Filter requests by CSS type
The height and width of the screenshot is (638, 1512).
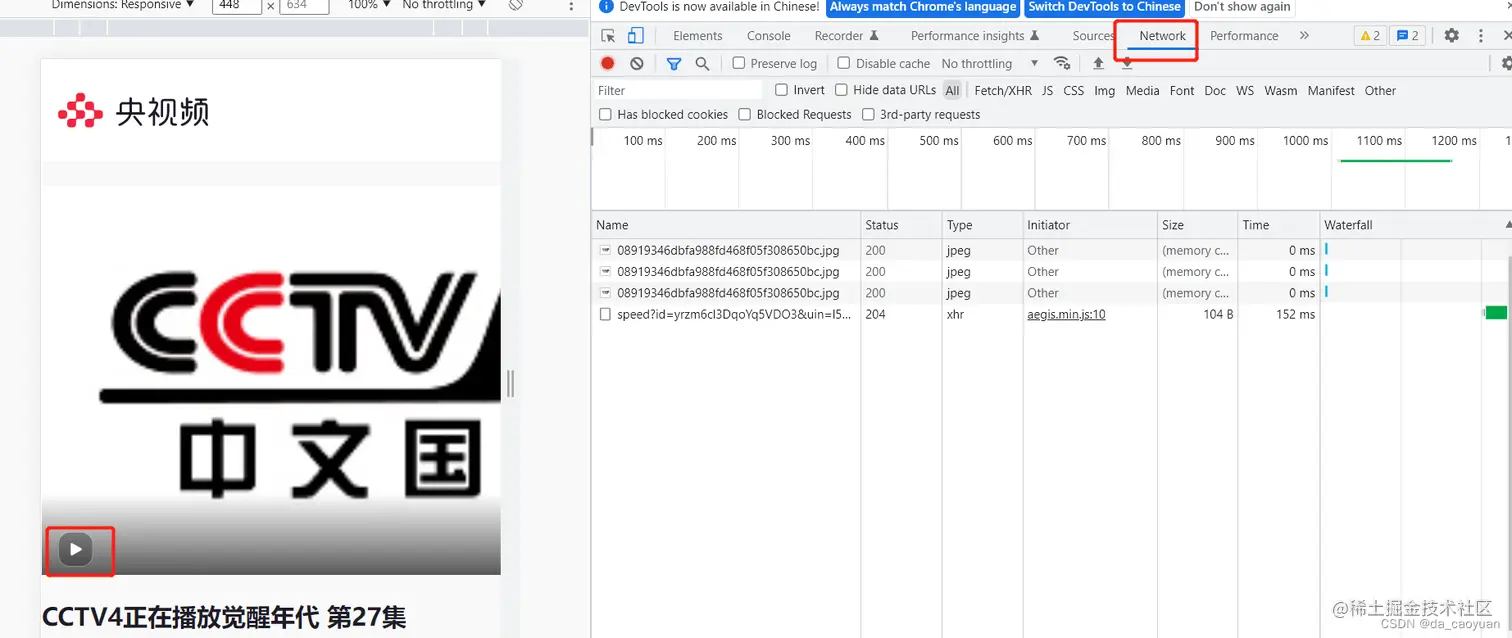(1073, 90)
